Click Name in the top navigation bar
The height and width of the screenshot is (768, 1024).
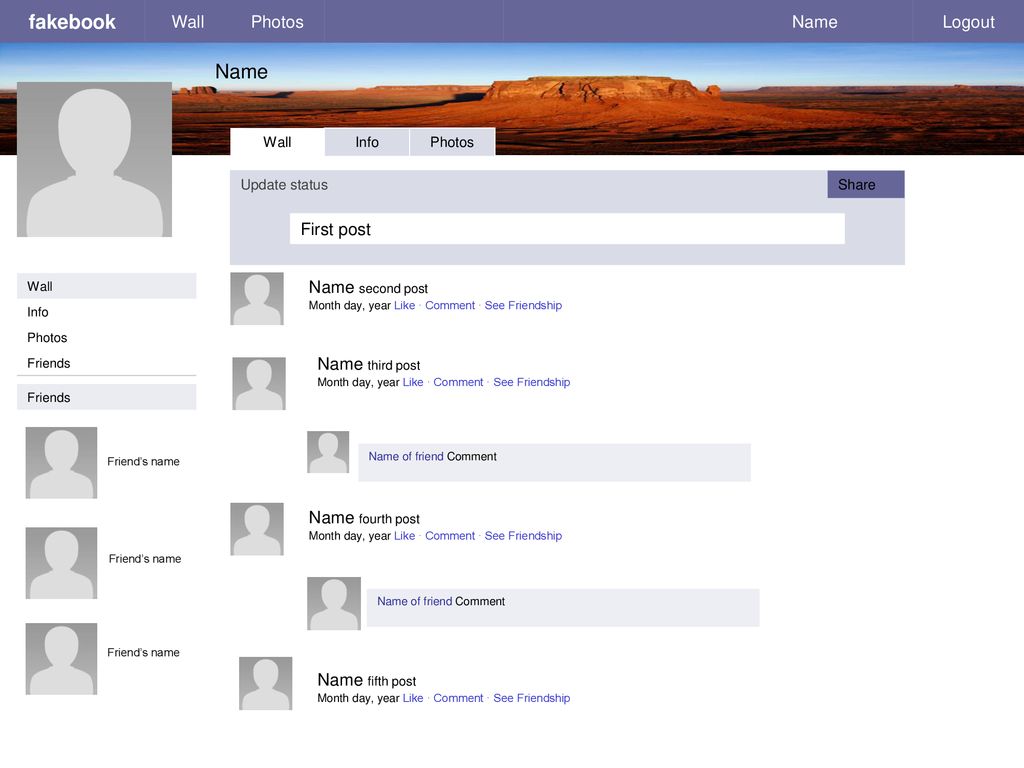814,22
